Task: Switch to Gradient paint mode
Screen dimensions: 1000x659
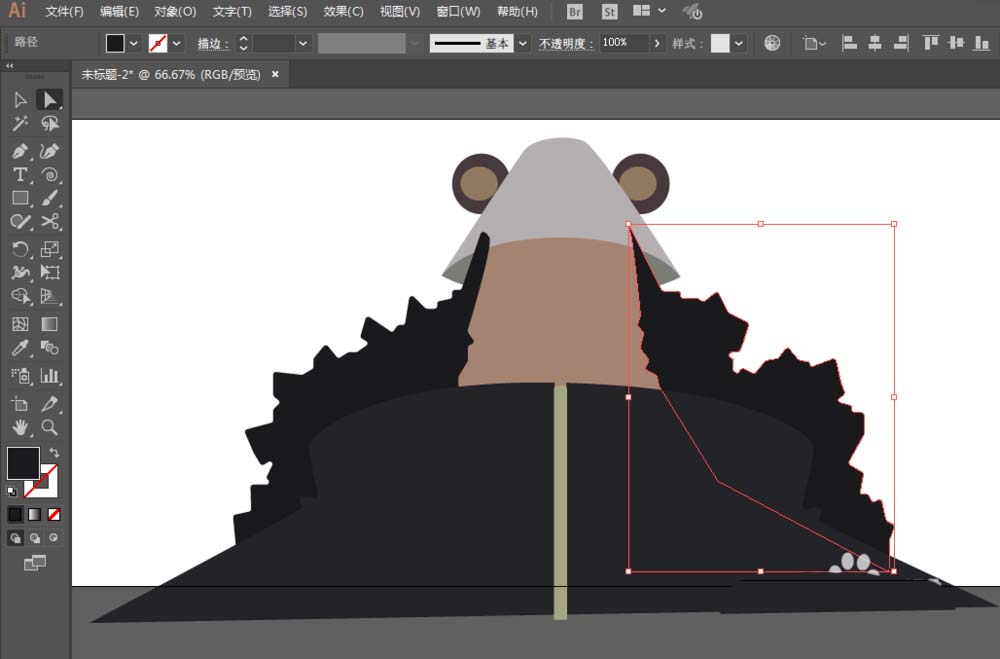Action: [x=35, y=514]
